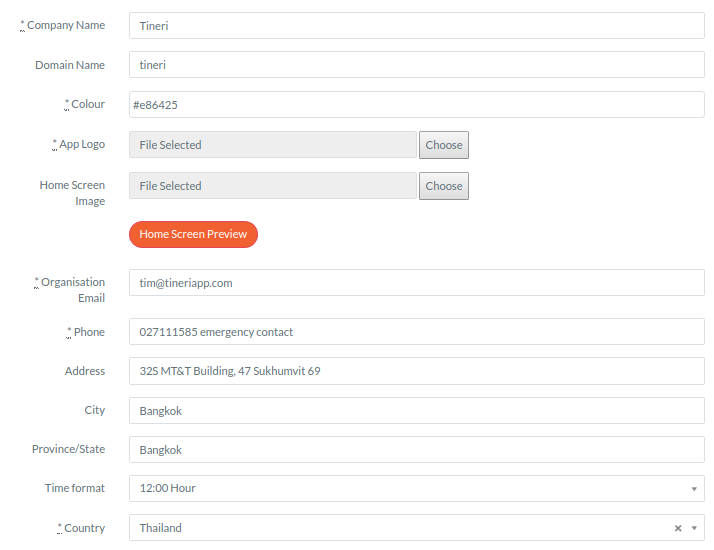Focus the Domain Name input
This screenshot has height=550, width=714.
click(417, 65)
